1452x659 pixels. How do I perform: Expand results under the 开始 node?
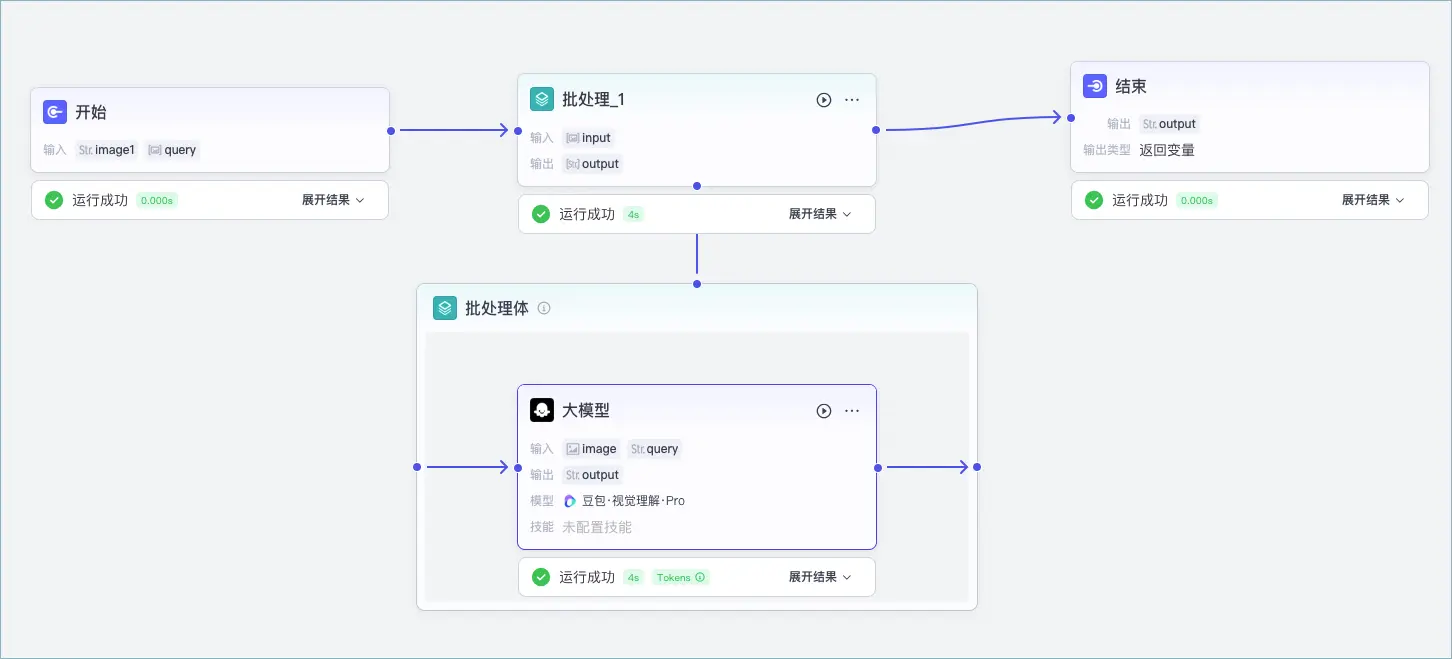coord(333,200)
